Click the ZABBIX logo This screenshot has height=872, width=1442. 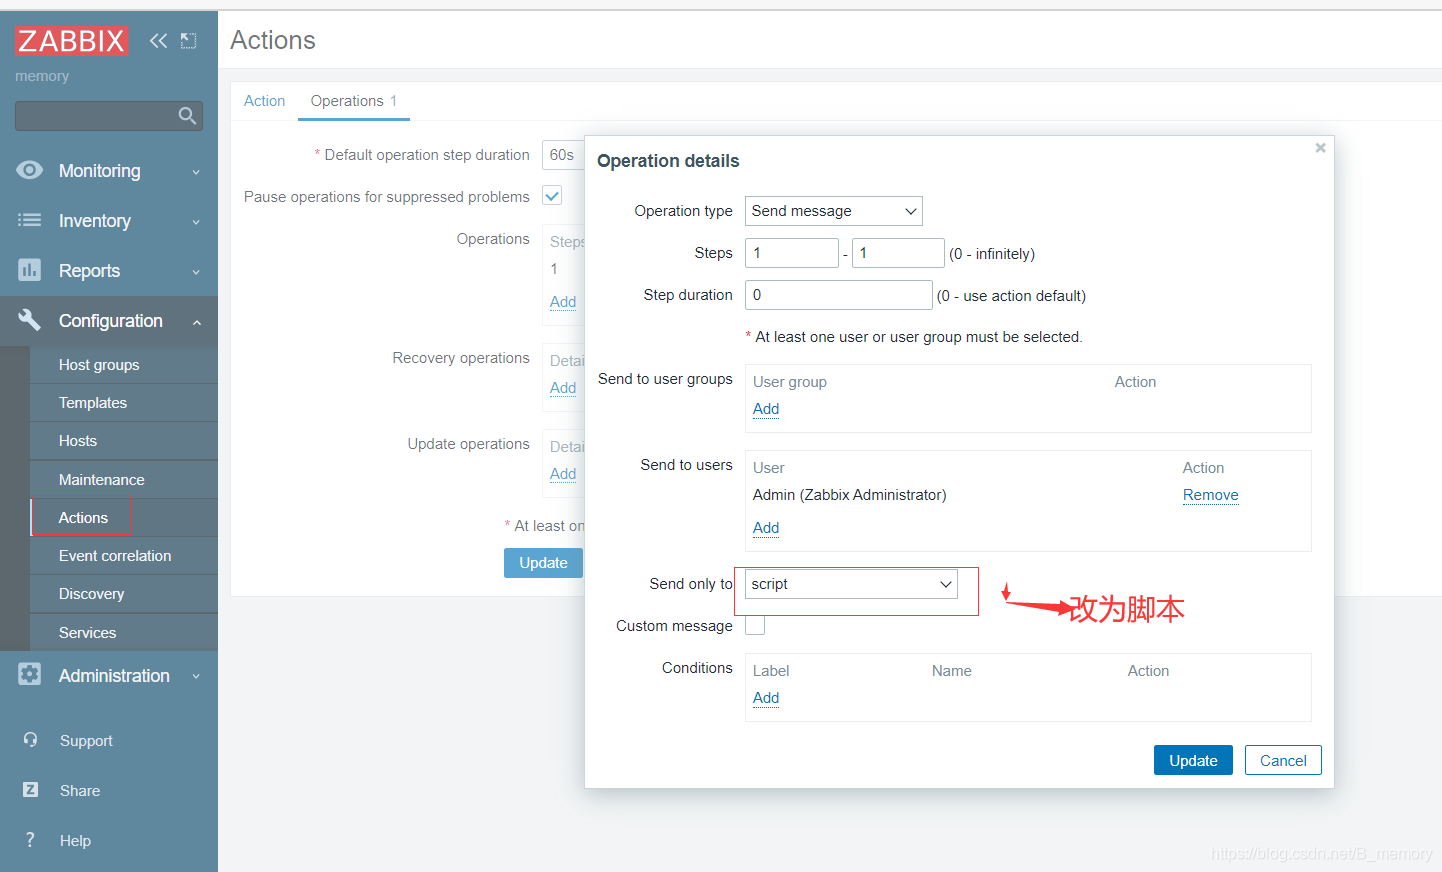(x=71, y=40)
